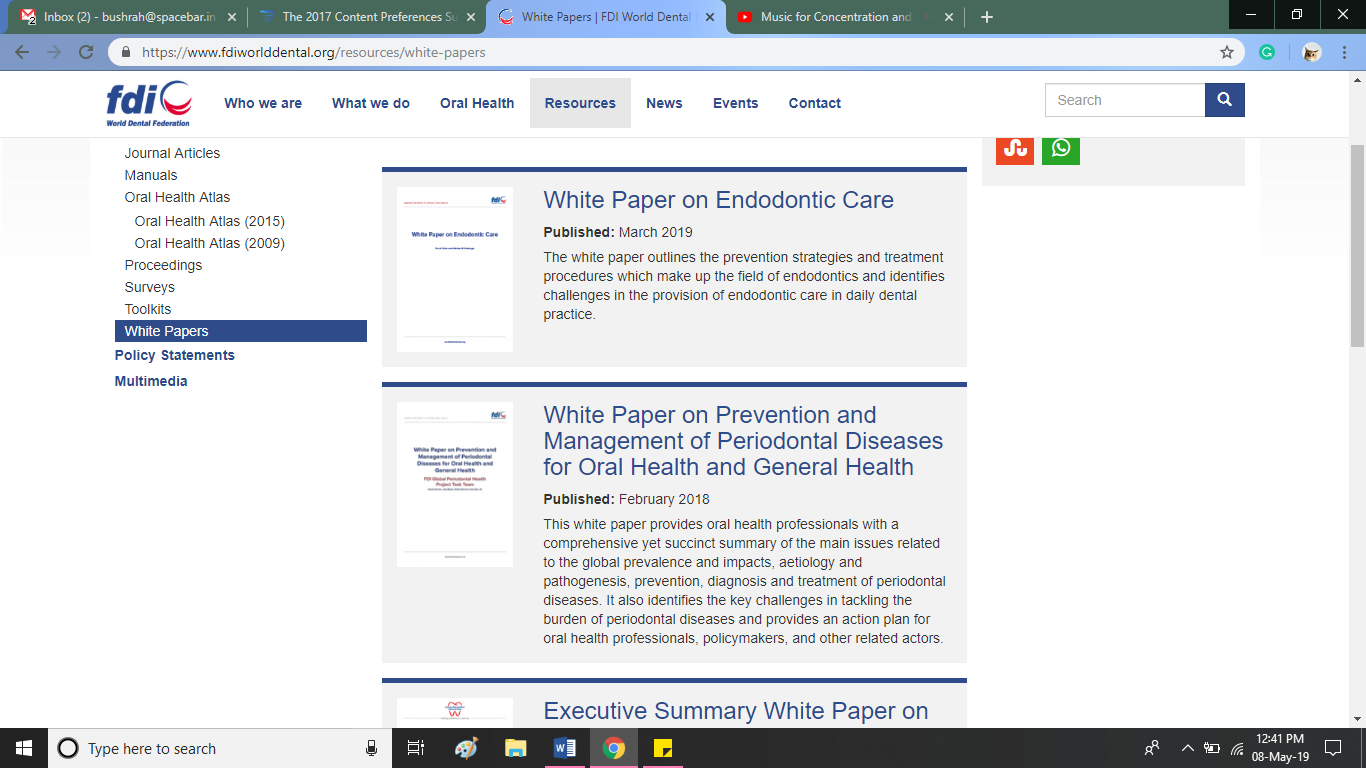Click the browser address bar URL
Viewport: 1366px width, 768px height.
click(x=313, y=52)
